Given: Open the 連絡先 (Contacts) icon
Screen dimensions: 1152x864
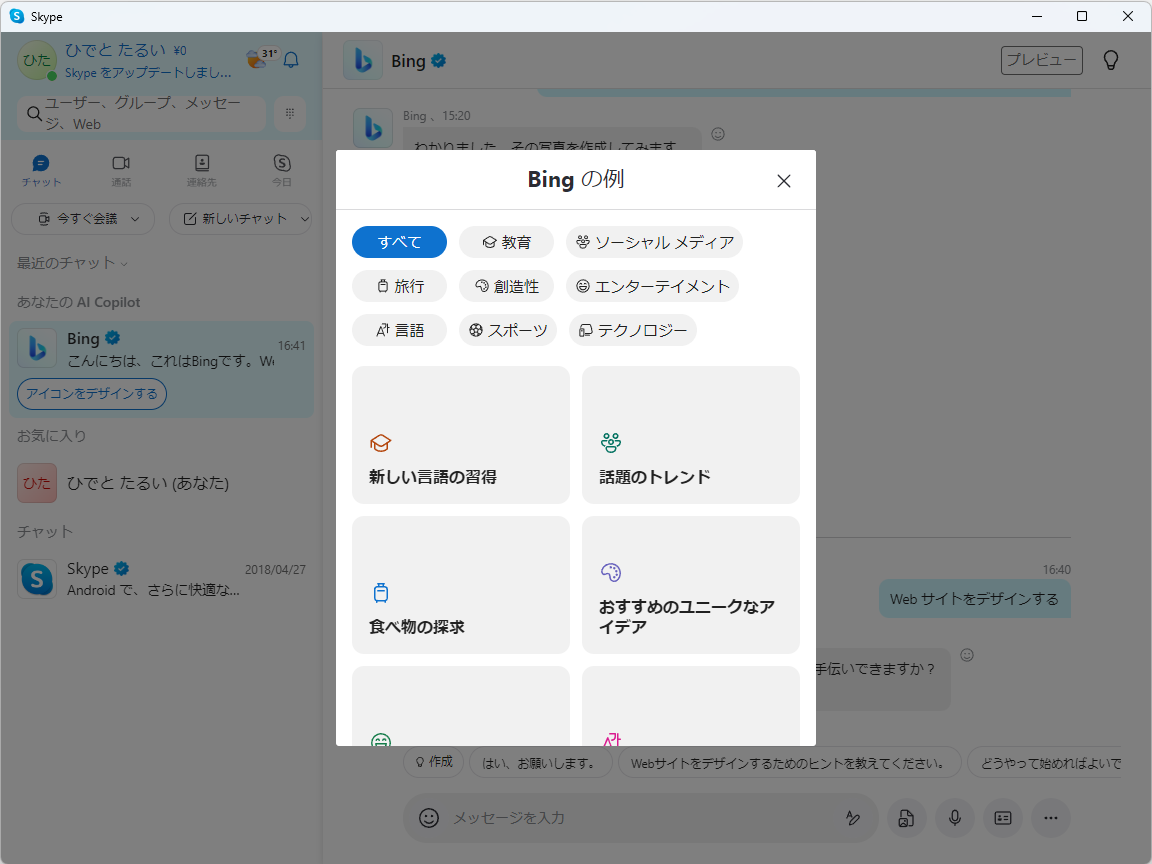Looking at the screenshot, I should (201, 170).
